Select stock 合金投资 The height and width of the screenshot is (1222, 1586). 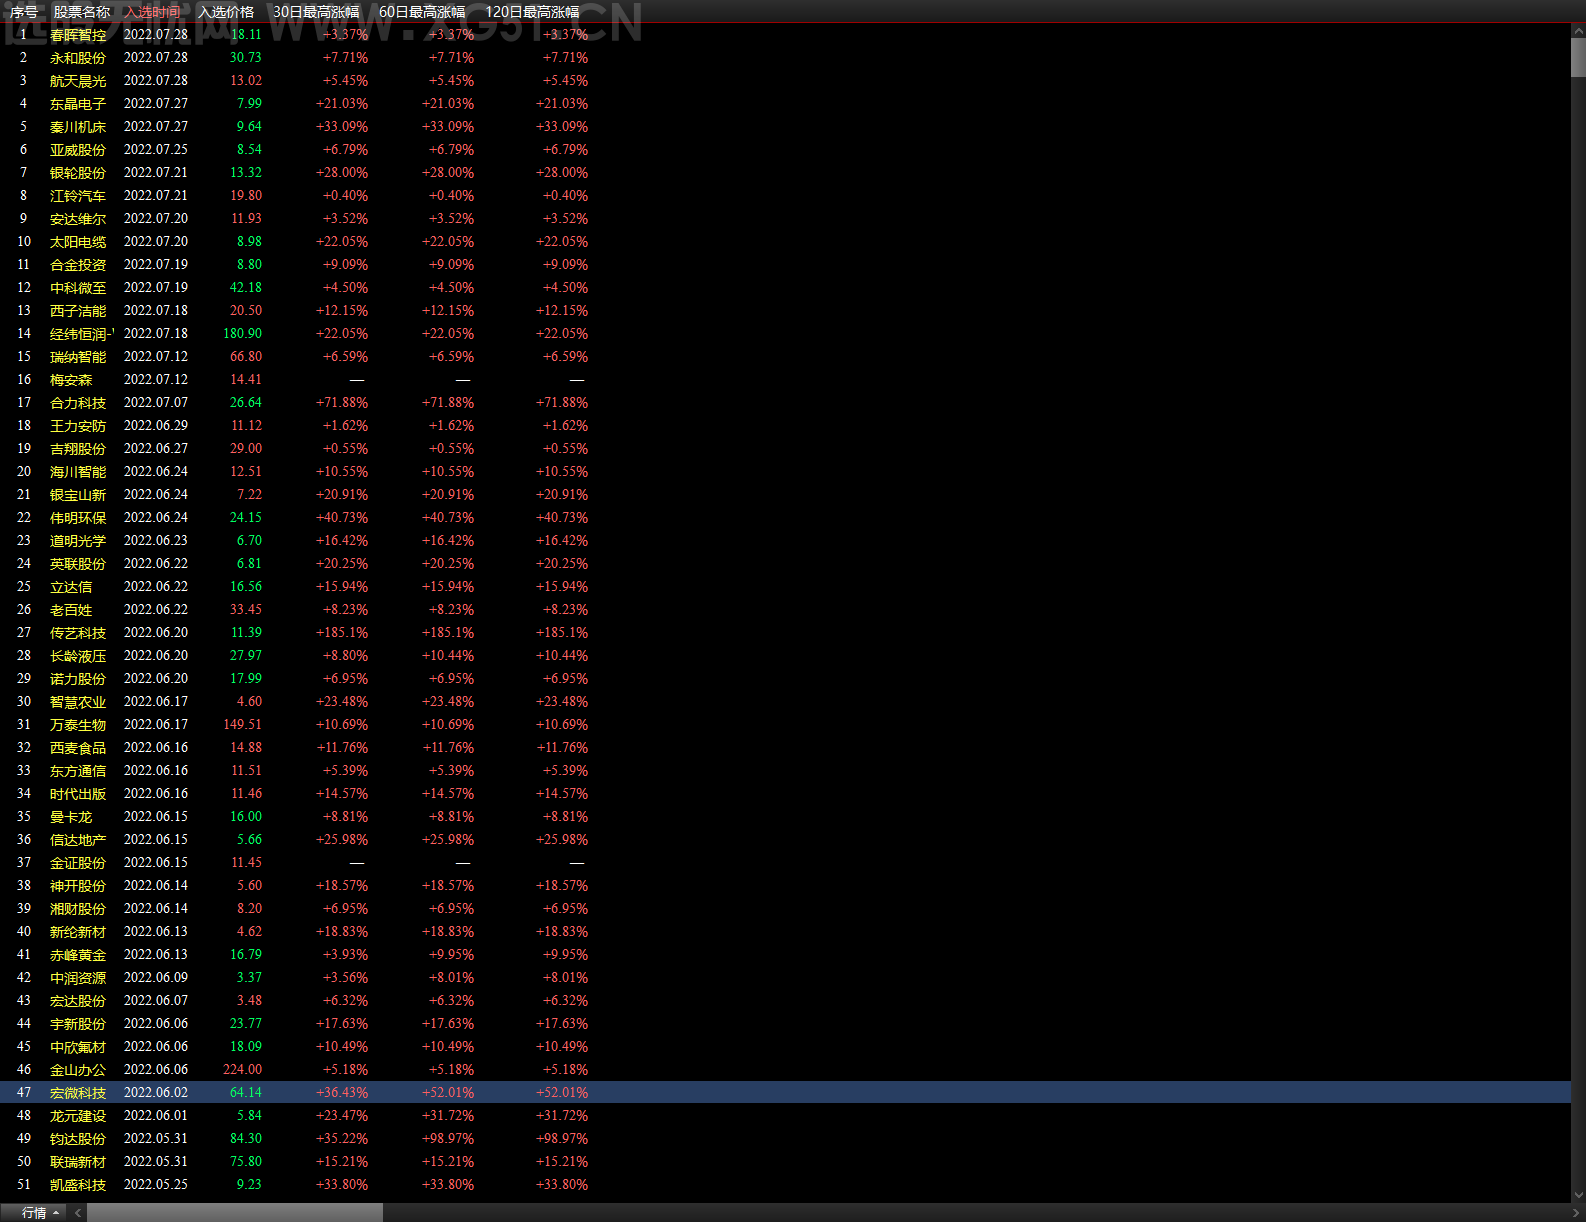[x=78, y=265]
